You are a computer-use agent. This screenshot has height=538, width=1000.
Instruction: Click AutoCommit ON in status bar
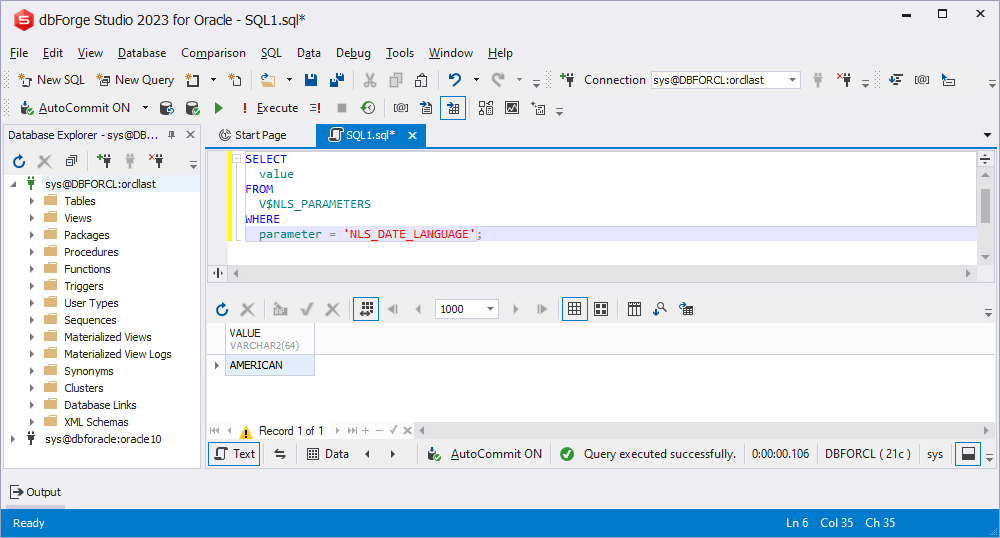485,454
